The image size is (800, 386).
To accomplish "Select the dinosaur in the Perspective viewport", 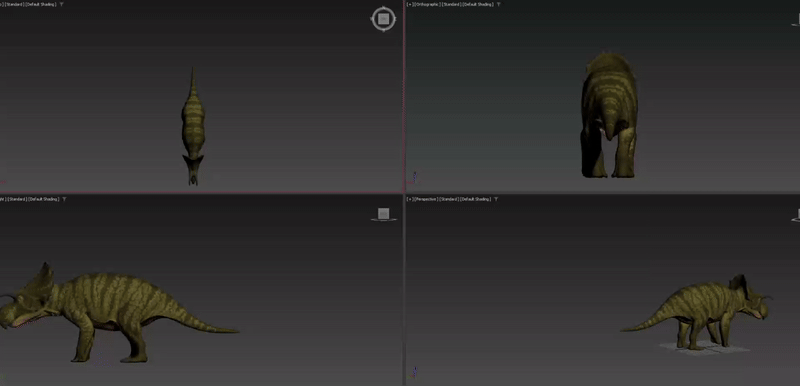I will click(696, 312).
